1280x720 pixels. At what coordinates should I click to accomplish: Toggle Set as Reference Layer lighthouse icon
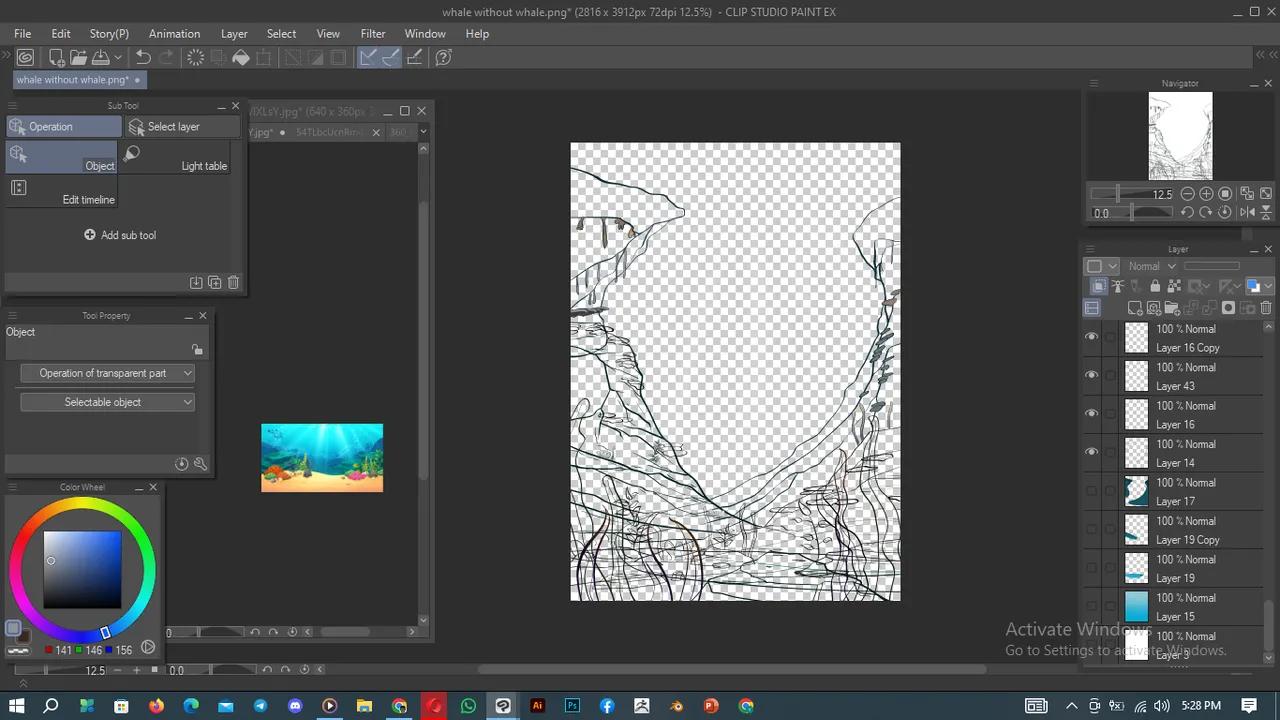[1118, 287]
